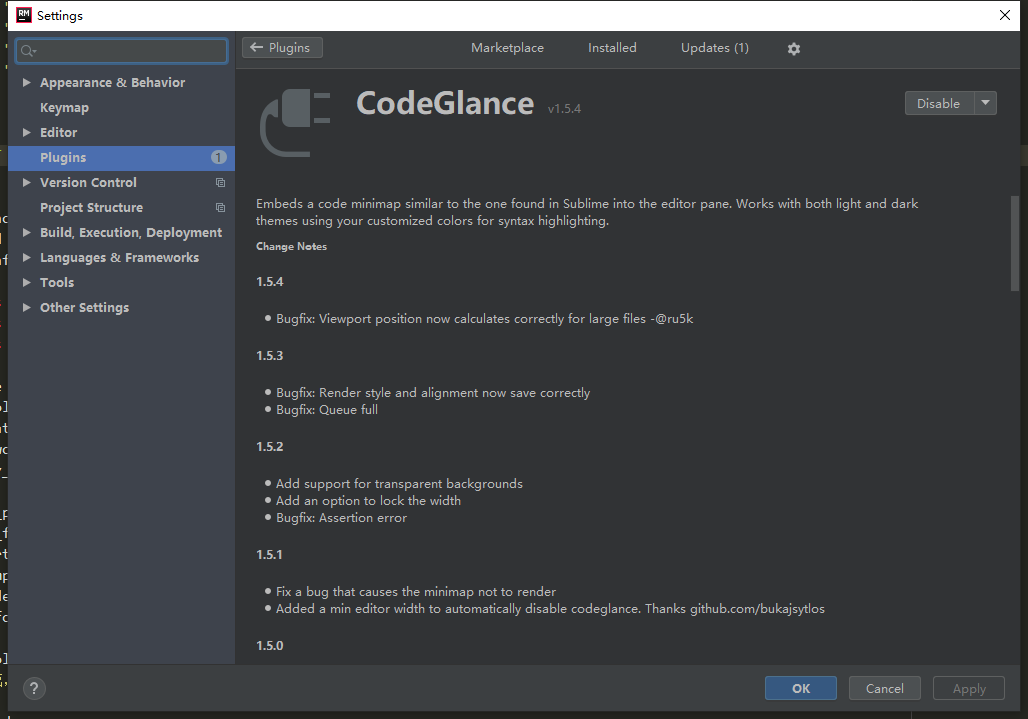Open the Installed plugins tab

pyautogui.click(x=612, y=48)
